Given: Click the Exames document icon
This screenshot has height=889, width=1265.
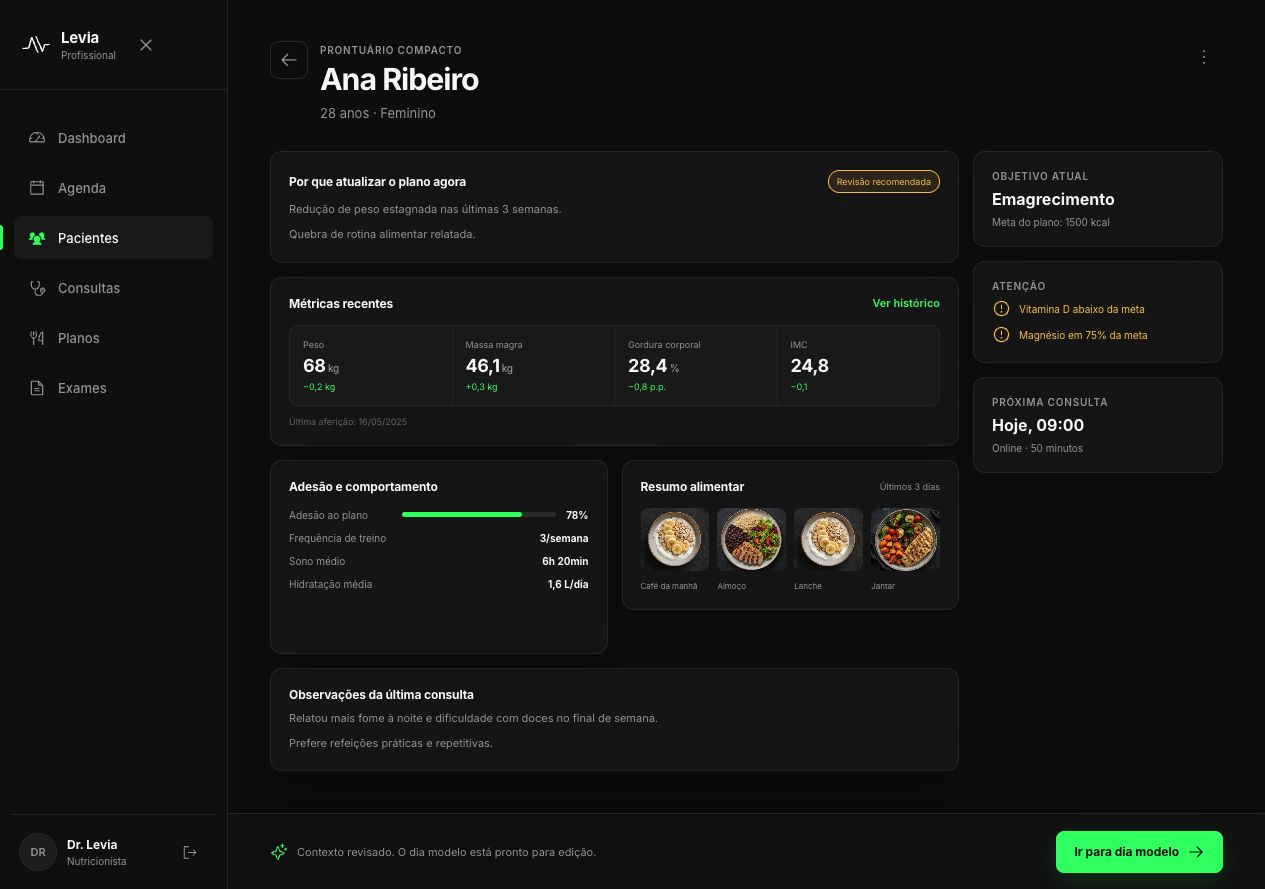Looking at the screenshot, I should pos(37,388).
